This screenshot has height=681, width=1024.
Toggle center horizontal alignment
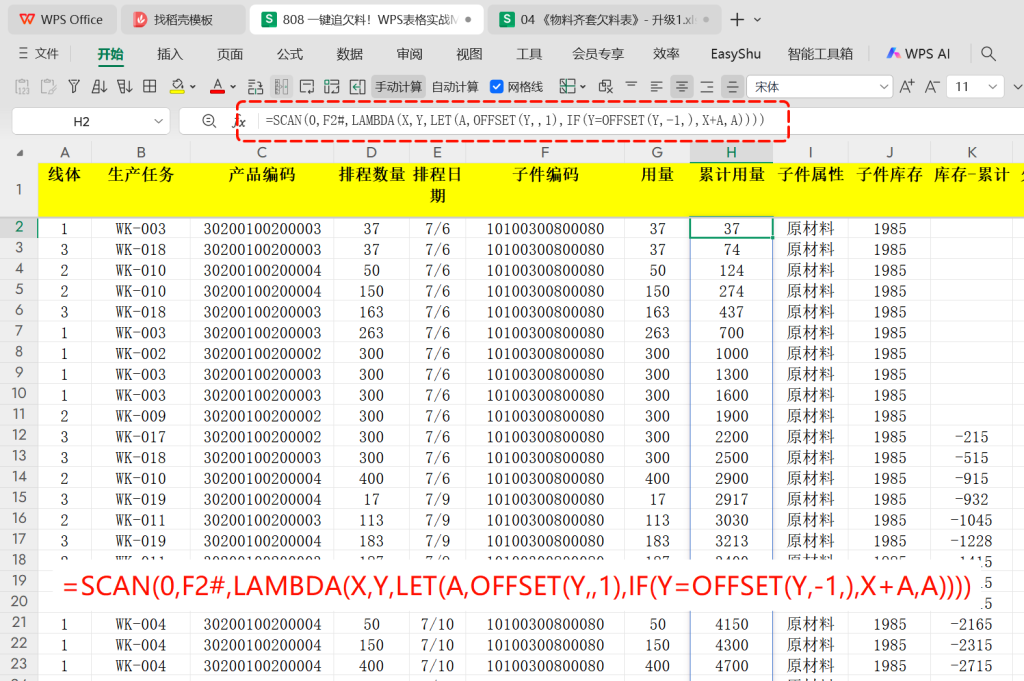pos(682,87)
